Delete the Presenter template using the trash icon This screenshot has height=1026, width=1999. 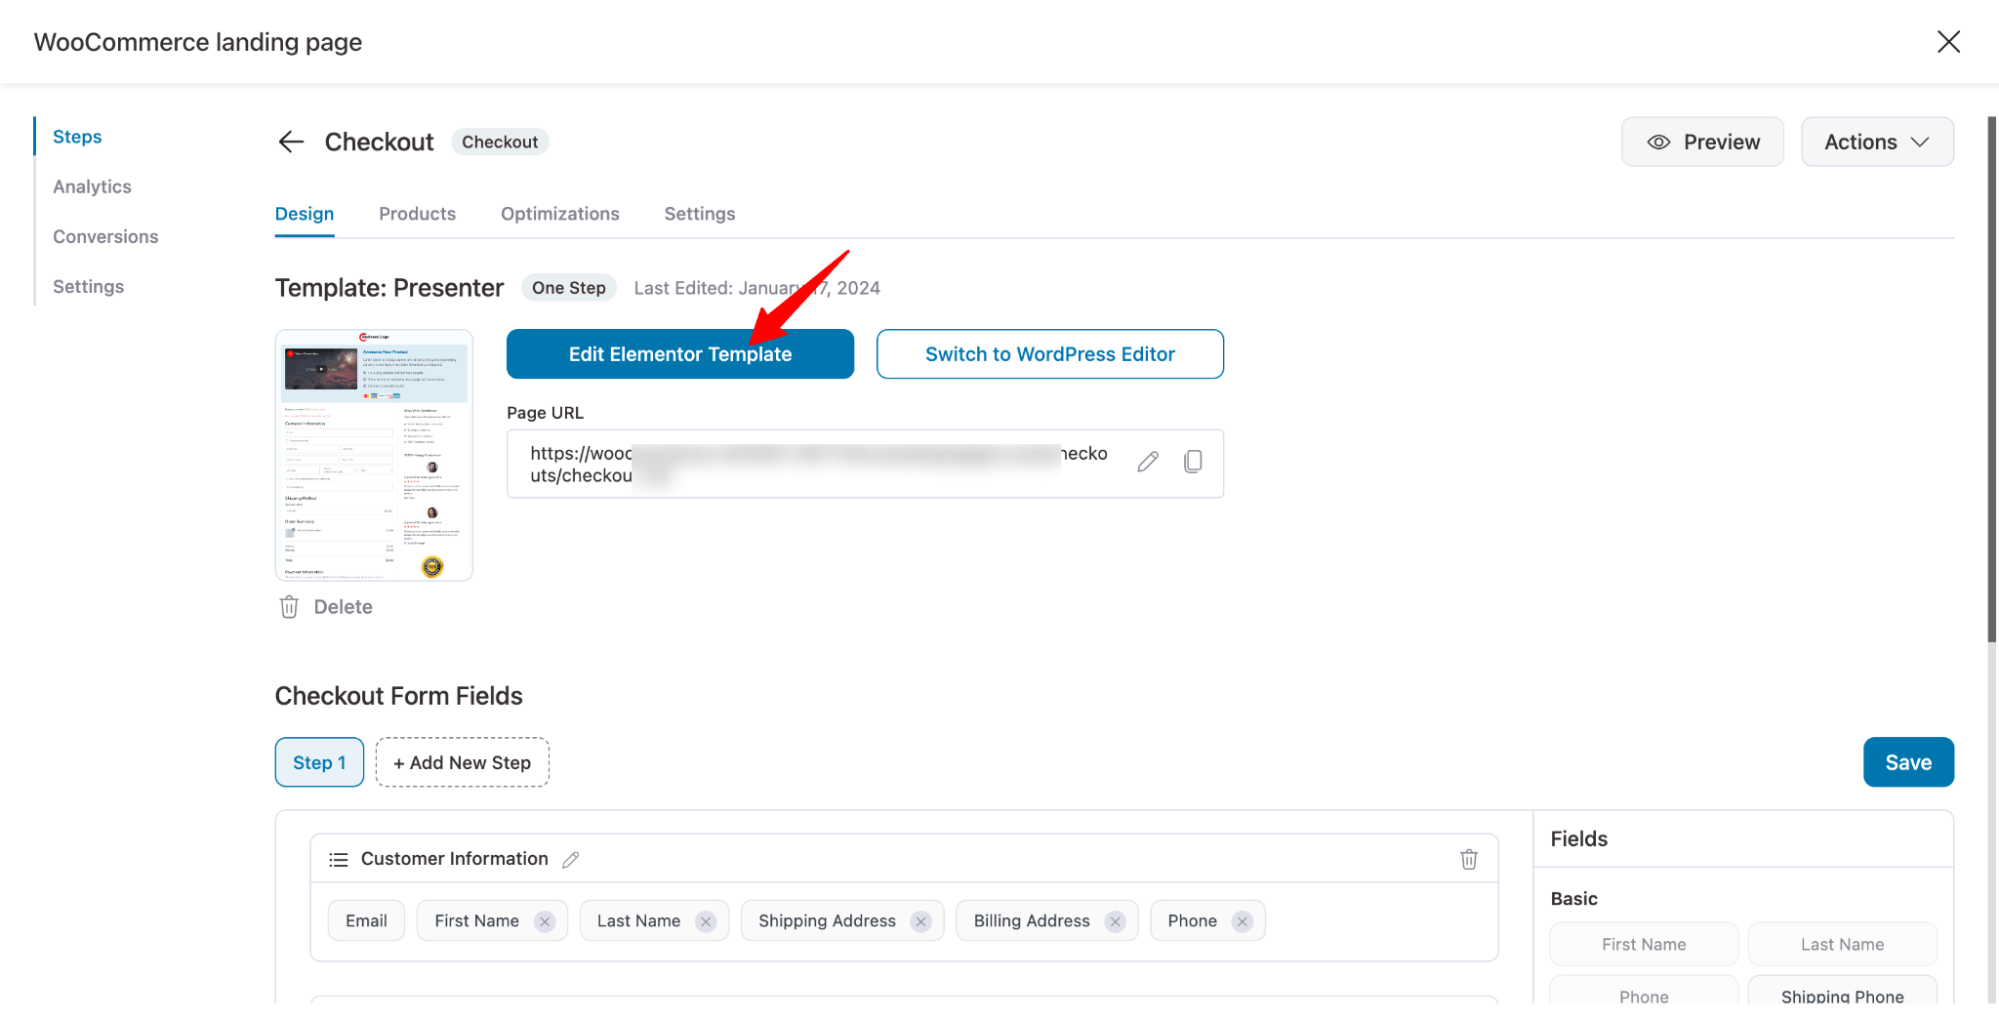289,606
